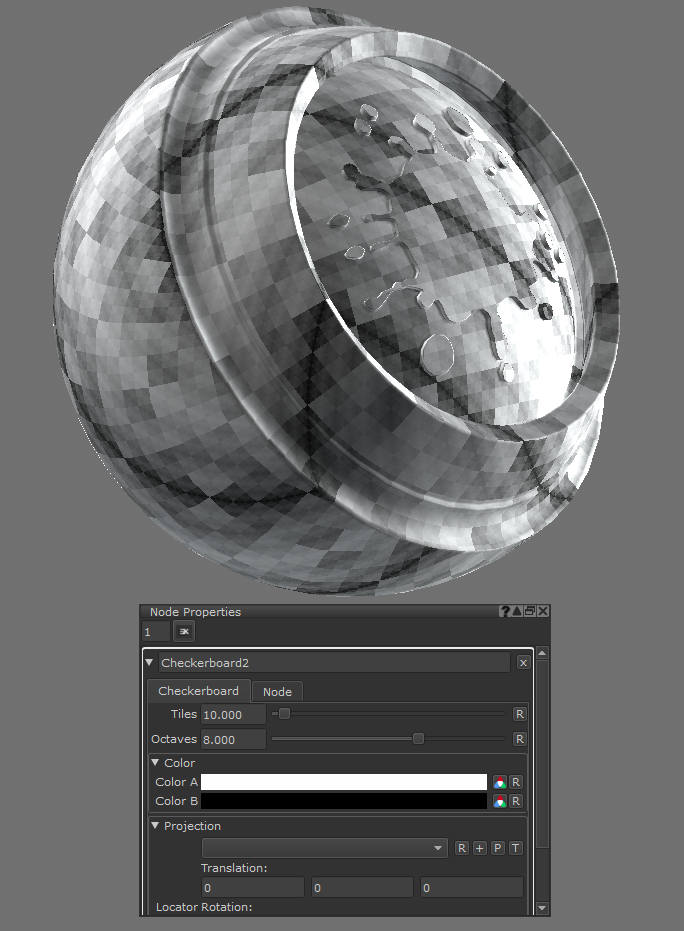This screenshot has height=931, width=684.
Task: Click the clear-all button beside panel count field
Action: 184,631
